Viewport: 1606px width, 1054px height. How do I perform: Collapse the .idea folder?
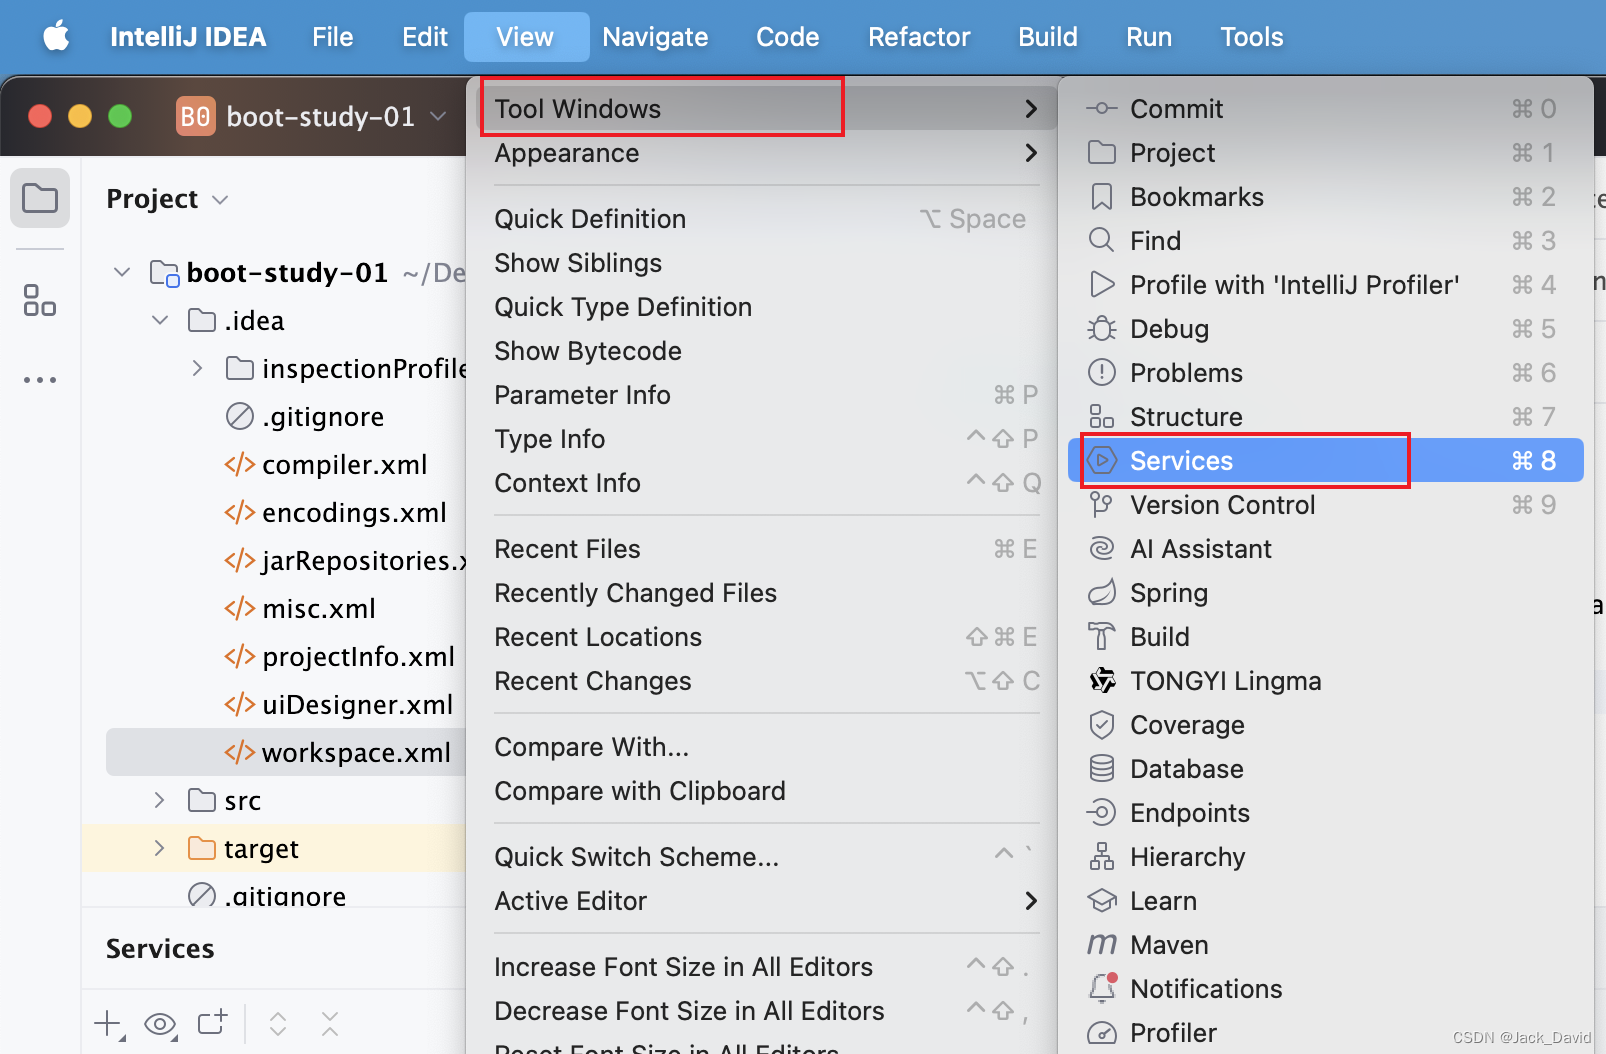tap(160, 320)
